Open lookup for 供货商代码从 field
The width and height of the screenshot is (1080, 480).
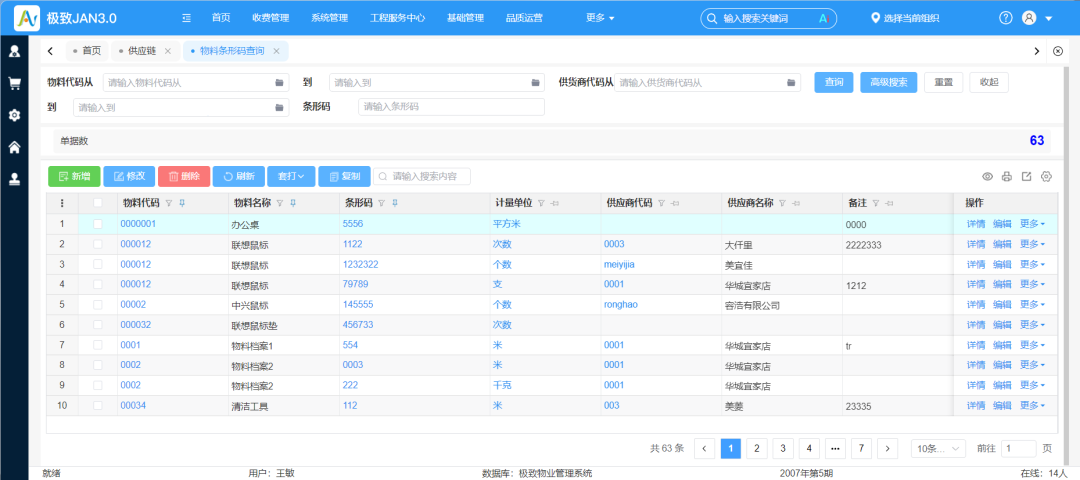tap(791, 83)
